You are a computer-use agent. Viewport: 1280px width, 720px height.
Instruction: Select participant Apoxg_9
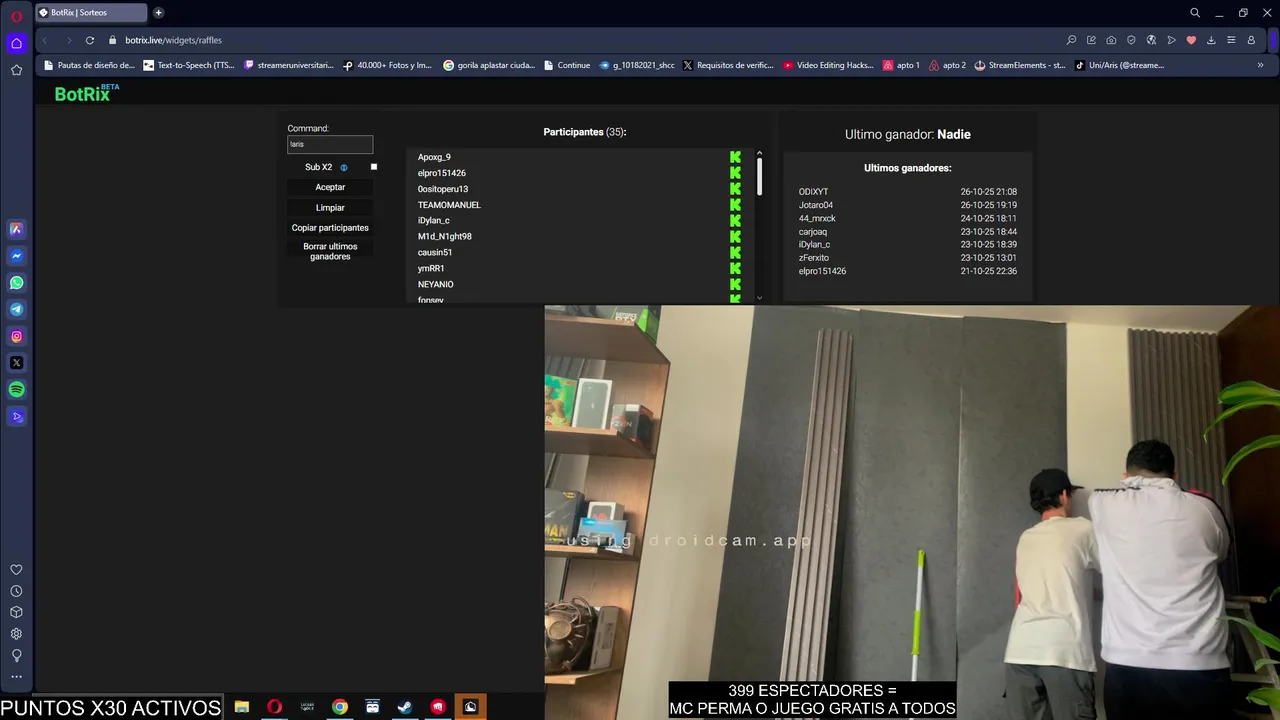click(x=434, y=157)
